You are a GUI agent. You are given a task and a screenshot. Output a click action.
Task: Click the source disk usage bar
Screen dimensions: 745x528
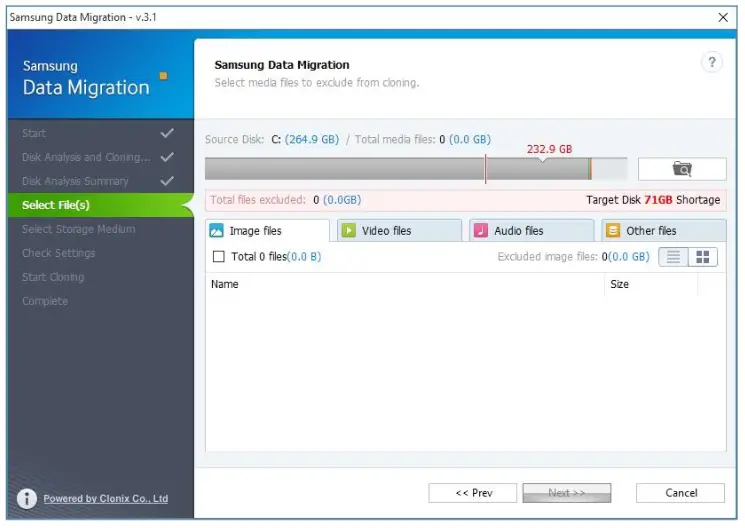pyautogui.click(x=416, y=169)
